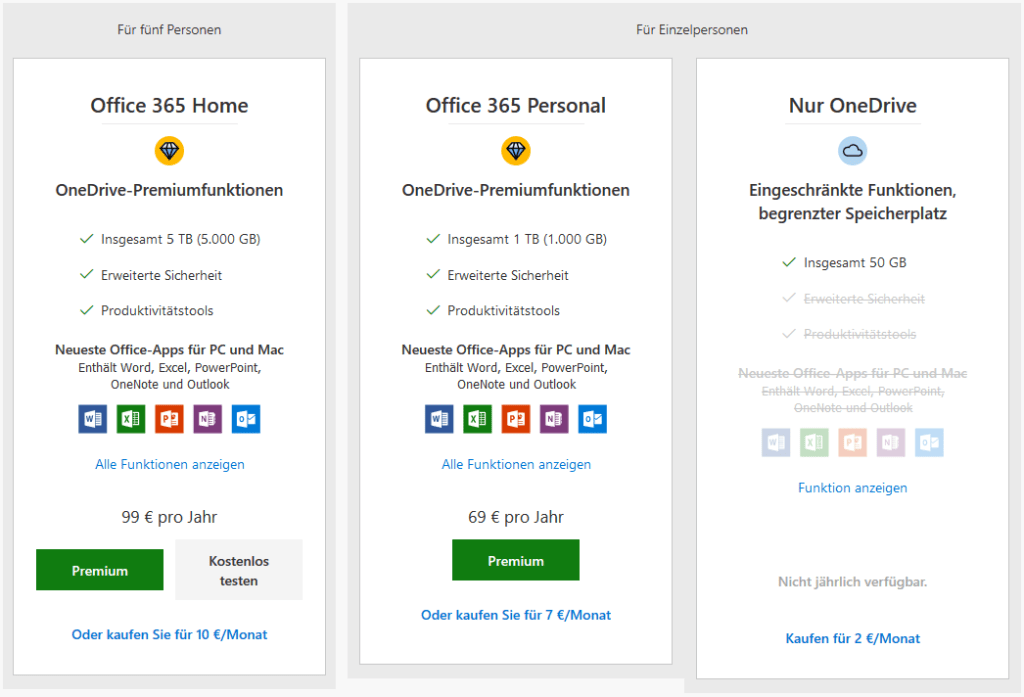Switch to the Für fünf Personen section
The image size is (1024, 697).
[x=169, y=29]
